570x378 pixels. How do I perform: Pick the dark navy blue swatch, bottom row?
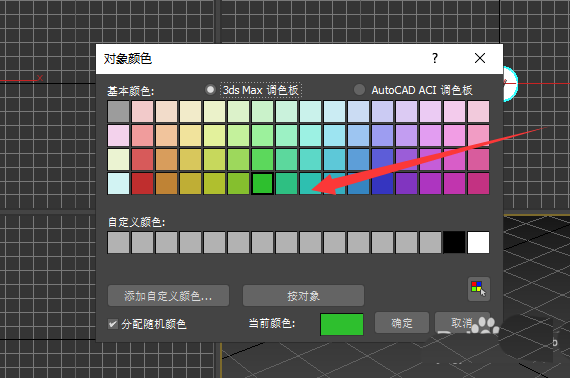(x=382, y=184)
